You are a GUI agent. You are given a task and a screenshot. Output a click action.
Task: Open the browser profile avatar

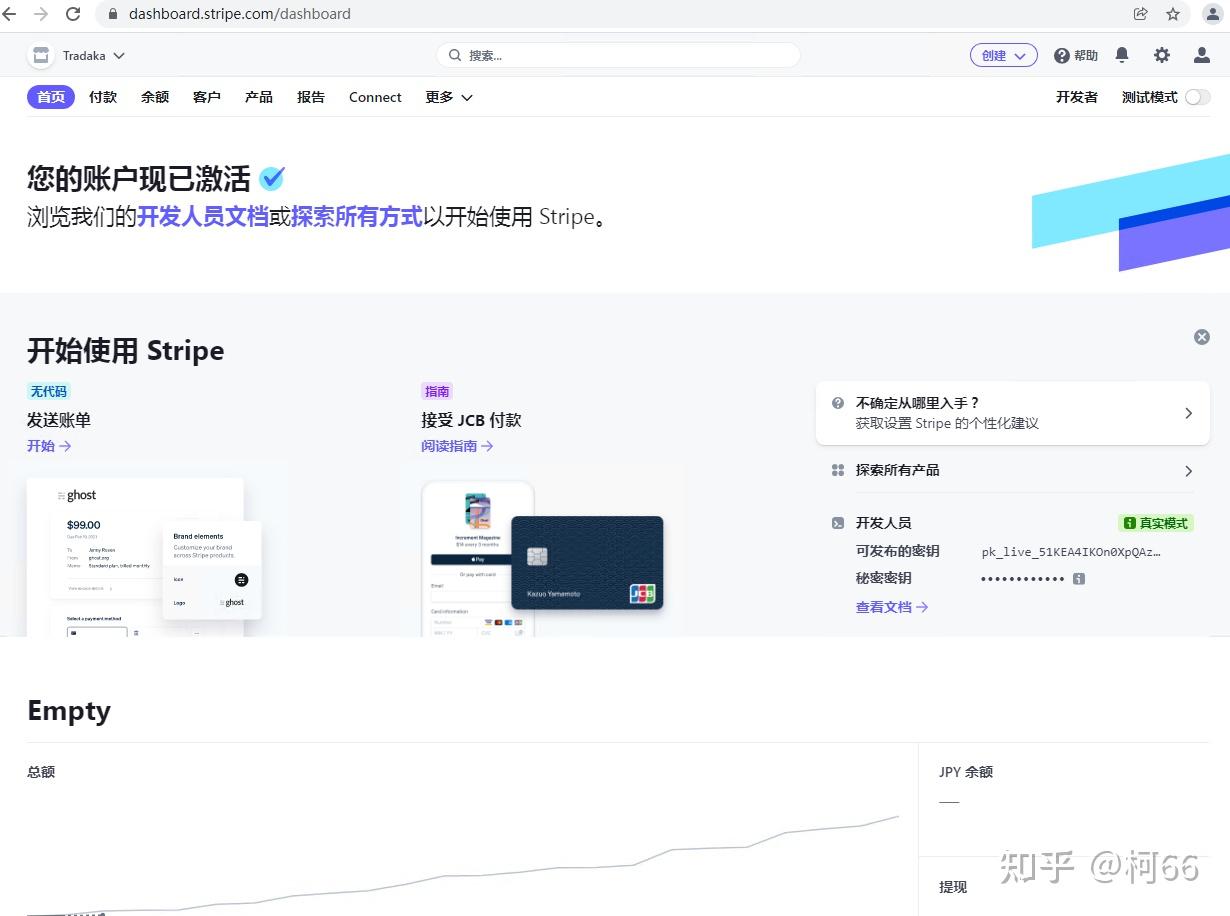(1212, 14)
